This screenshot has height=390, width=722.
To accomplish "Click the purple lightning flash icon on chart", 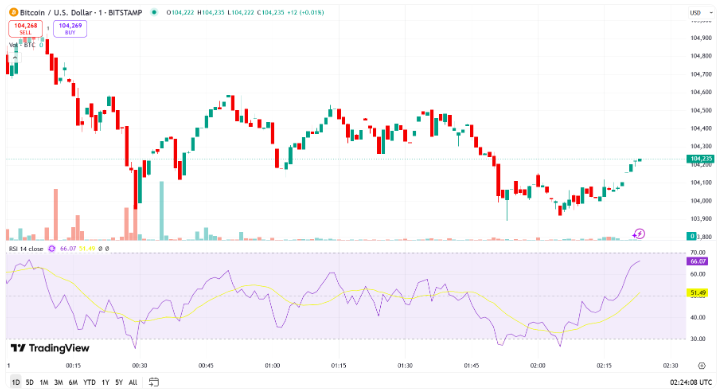I will (x=639, y=234).
